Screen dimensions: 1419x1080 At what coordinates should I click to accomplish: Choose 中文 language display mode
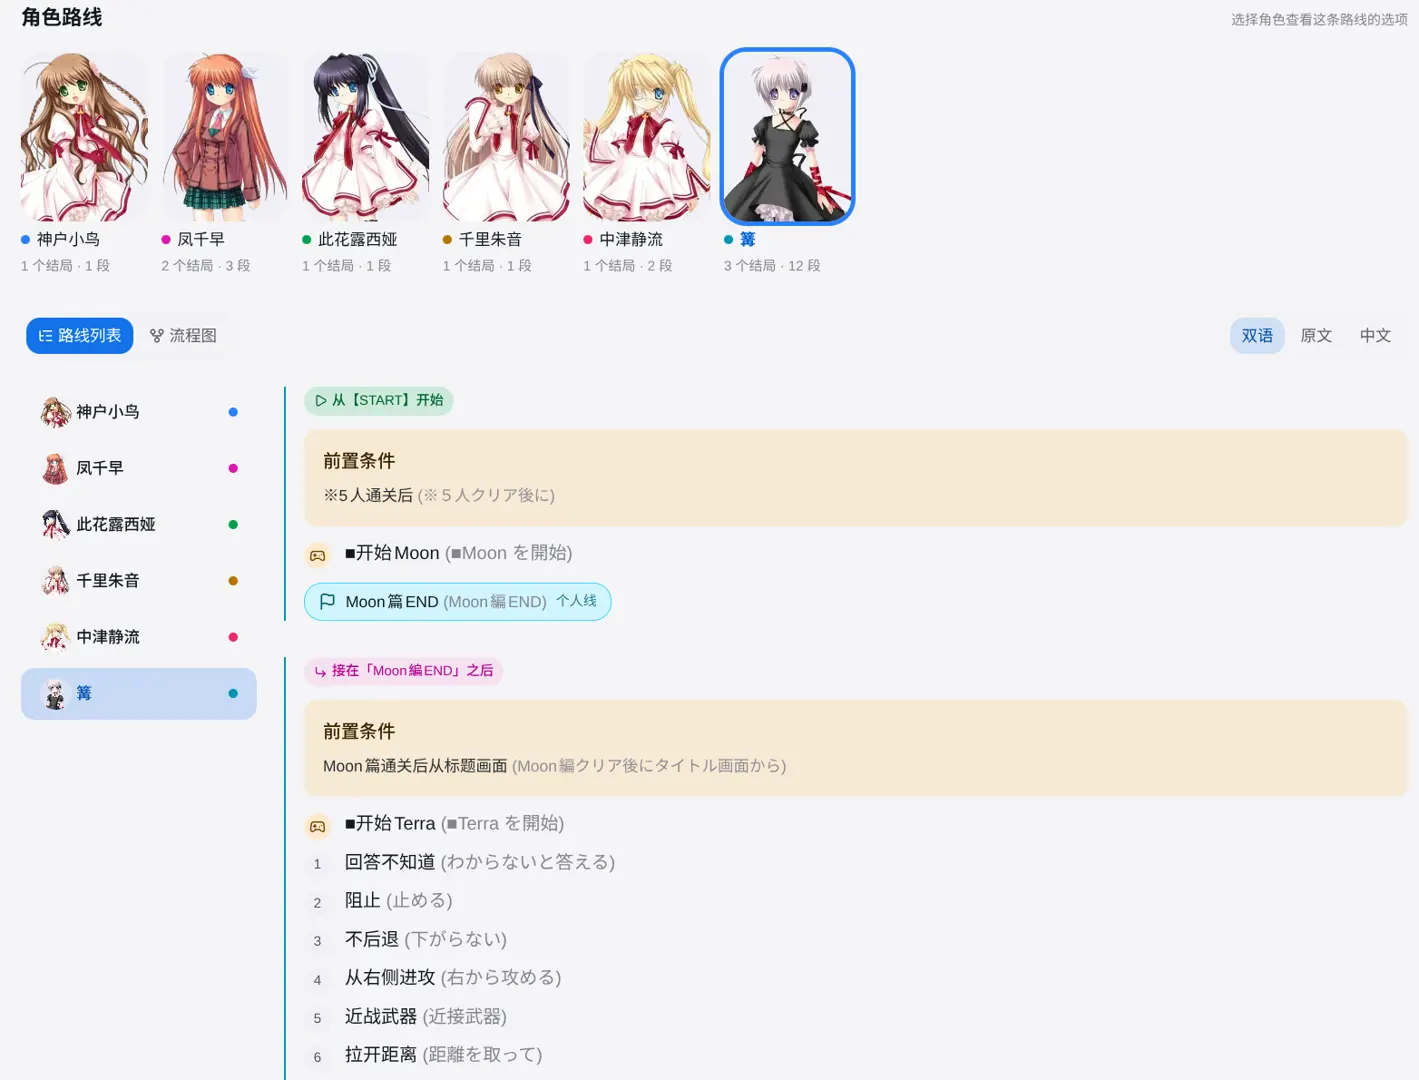(x=1375, y=336)
